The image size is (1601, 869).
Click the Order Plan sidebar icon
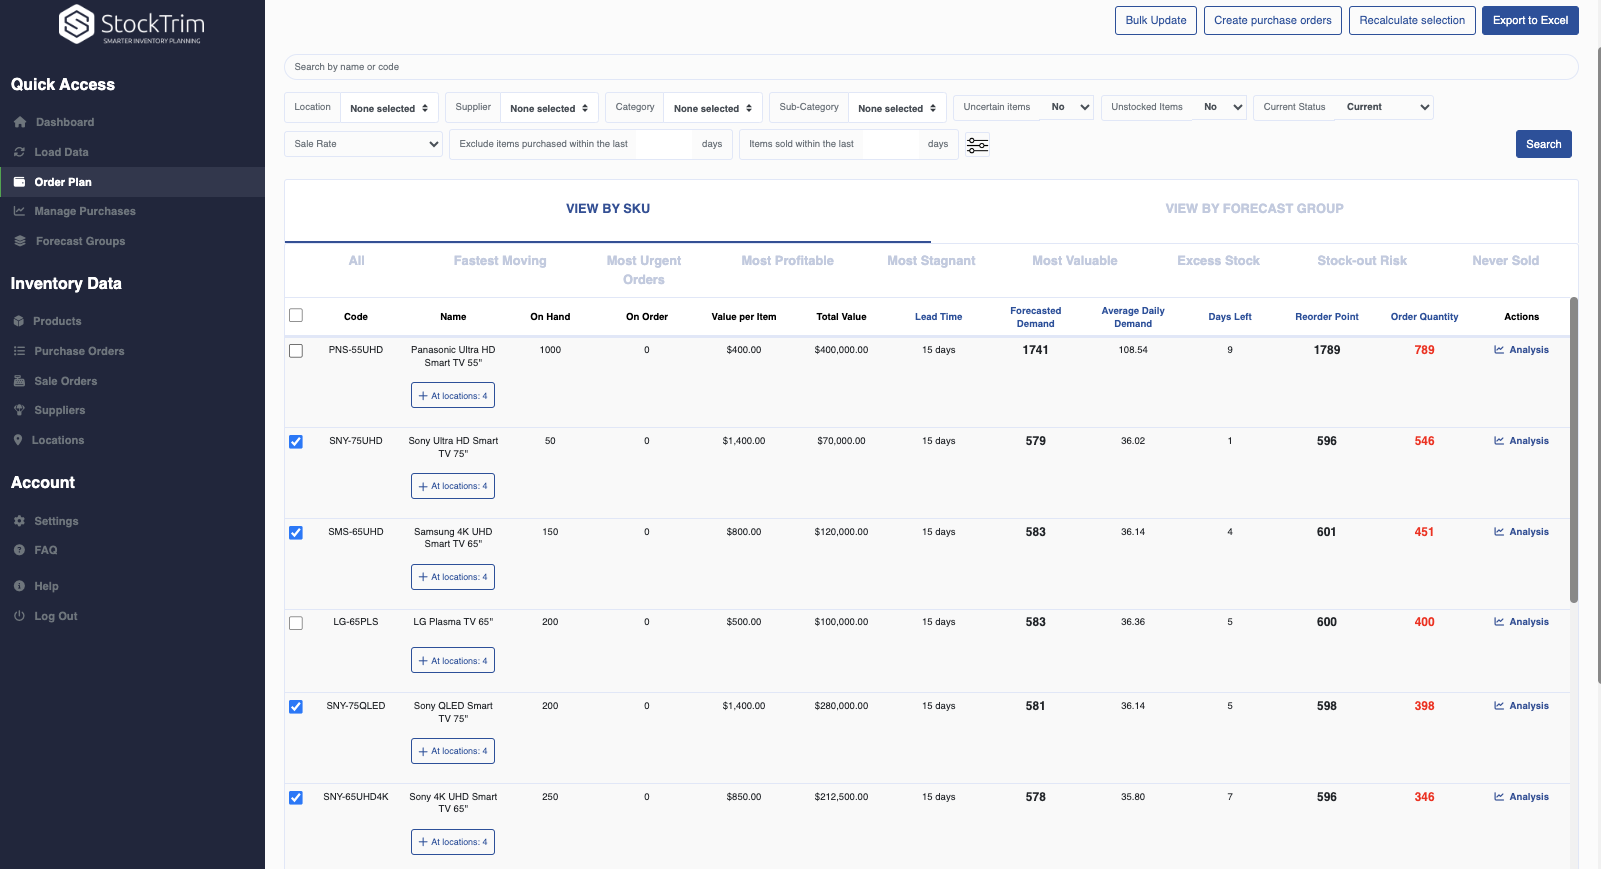click(x=19, y=182)
